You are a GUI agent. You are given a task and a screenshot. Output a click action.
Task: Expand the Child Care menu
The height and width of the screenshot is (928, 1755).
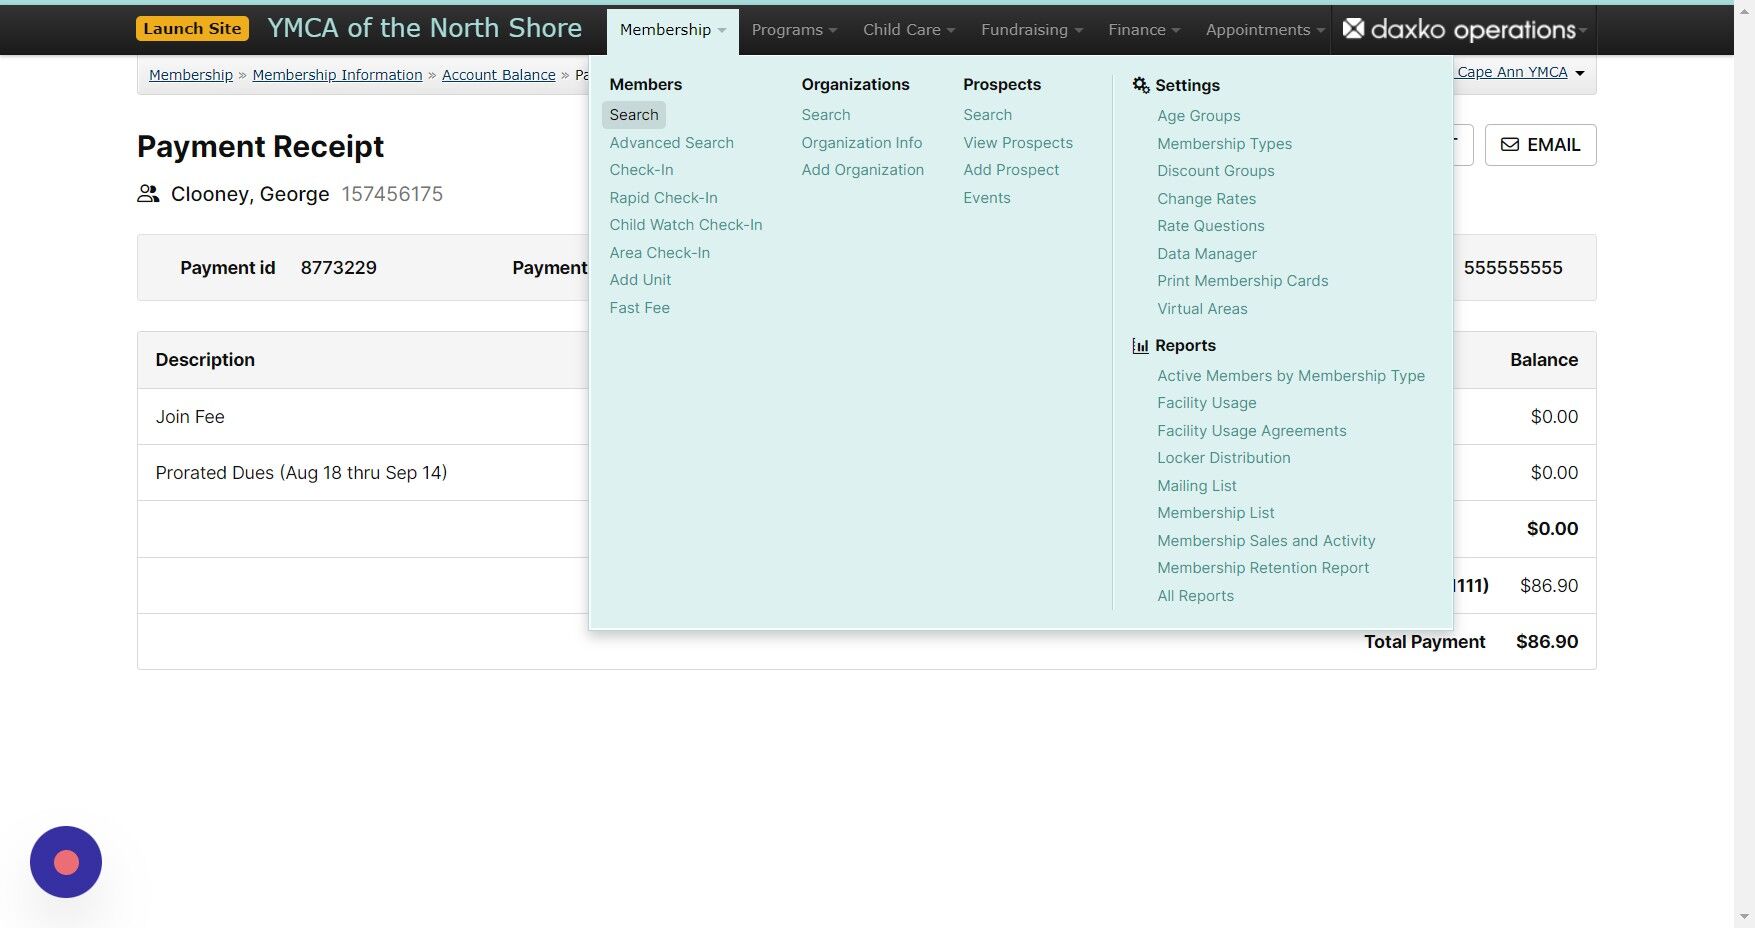[x=909, y=30]
